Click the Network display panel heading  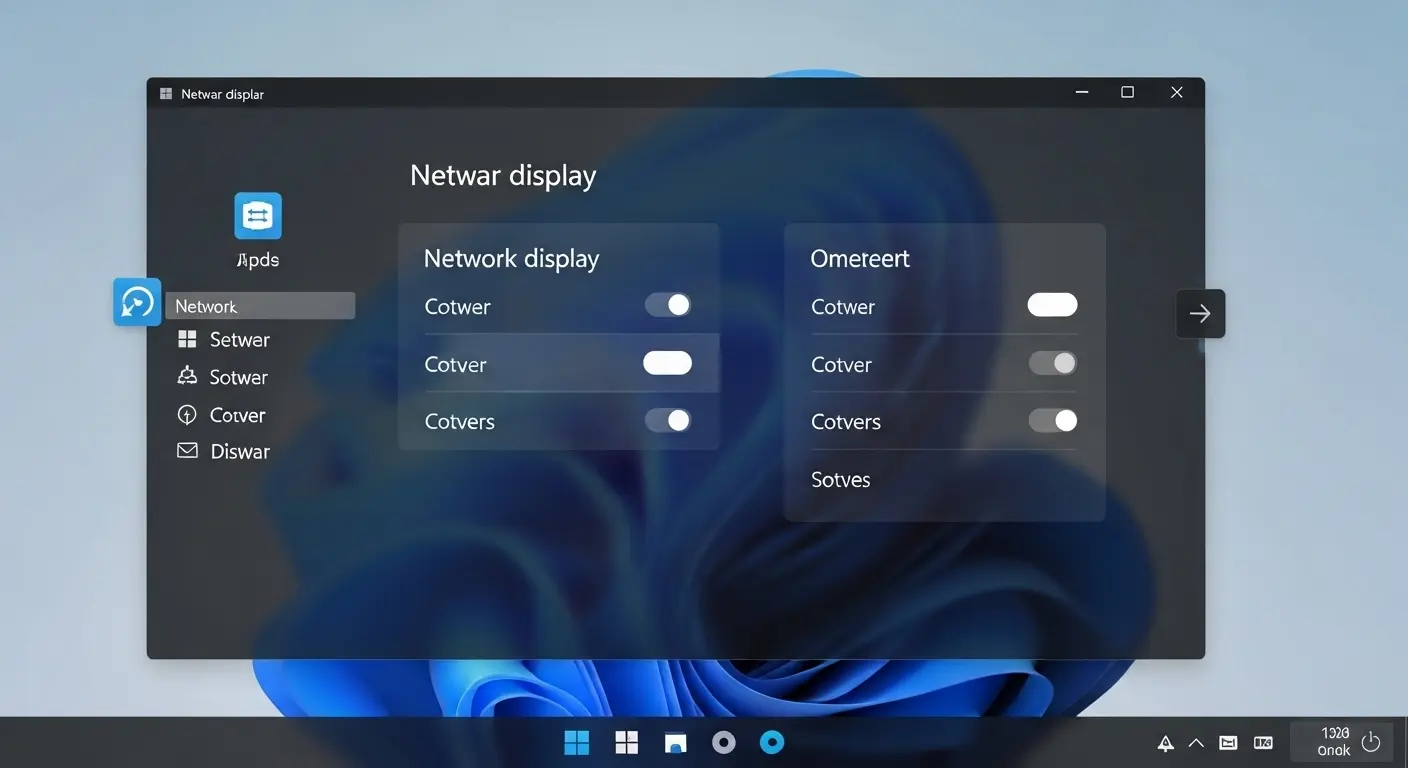coord(511,259)
